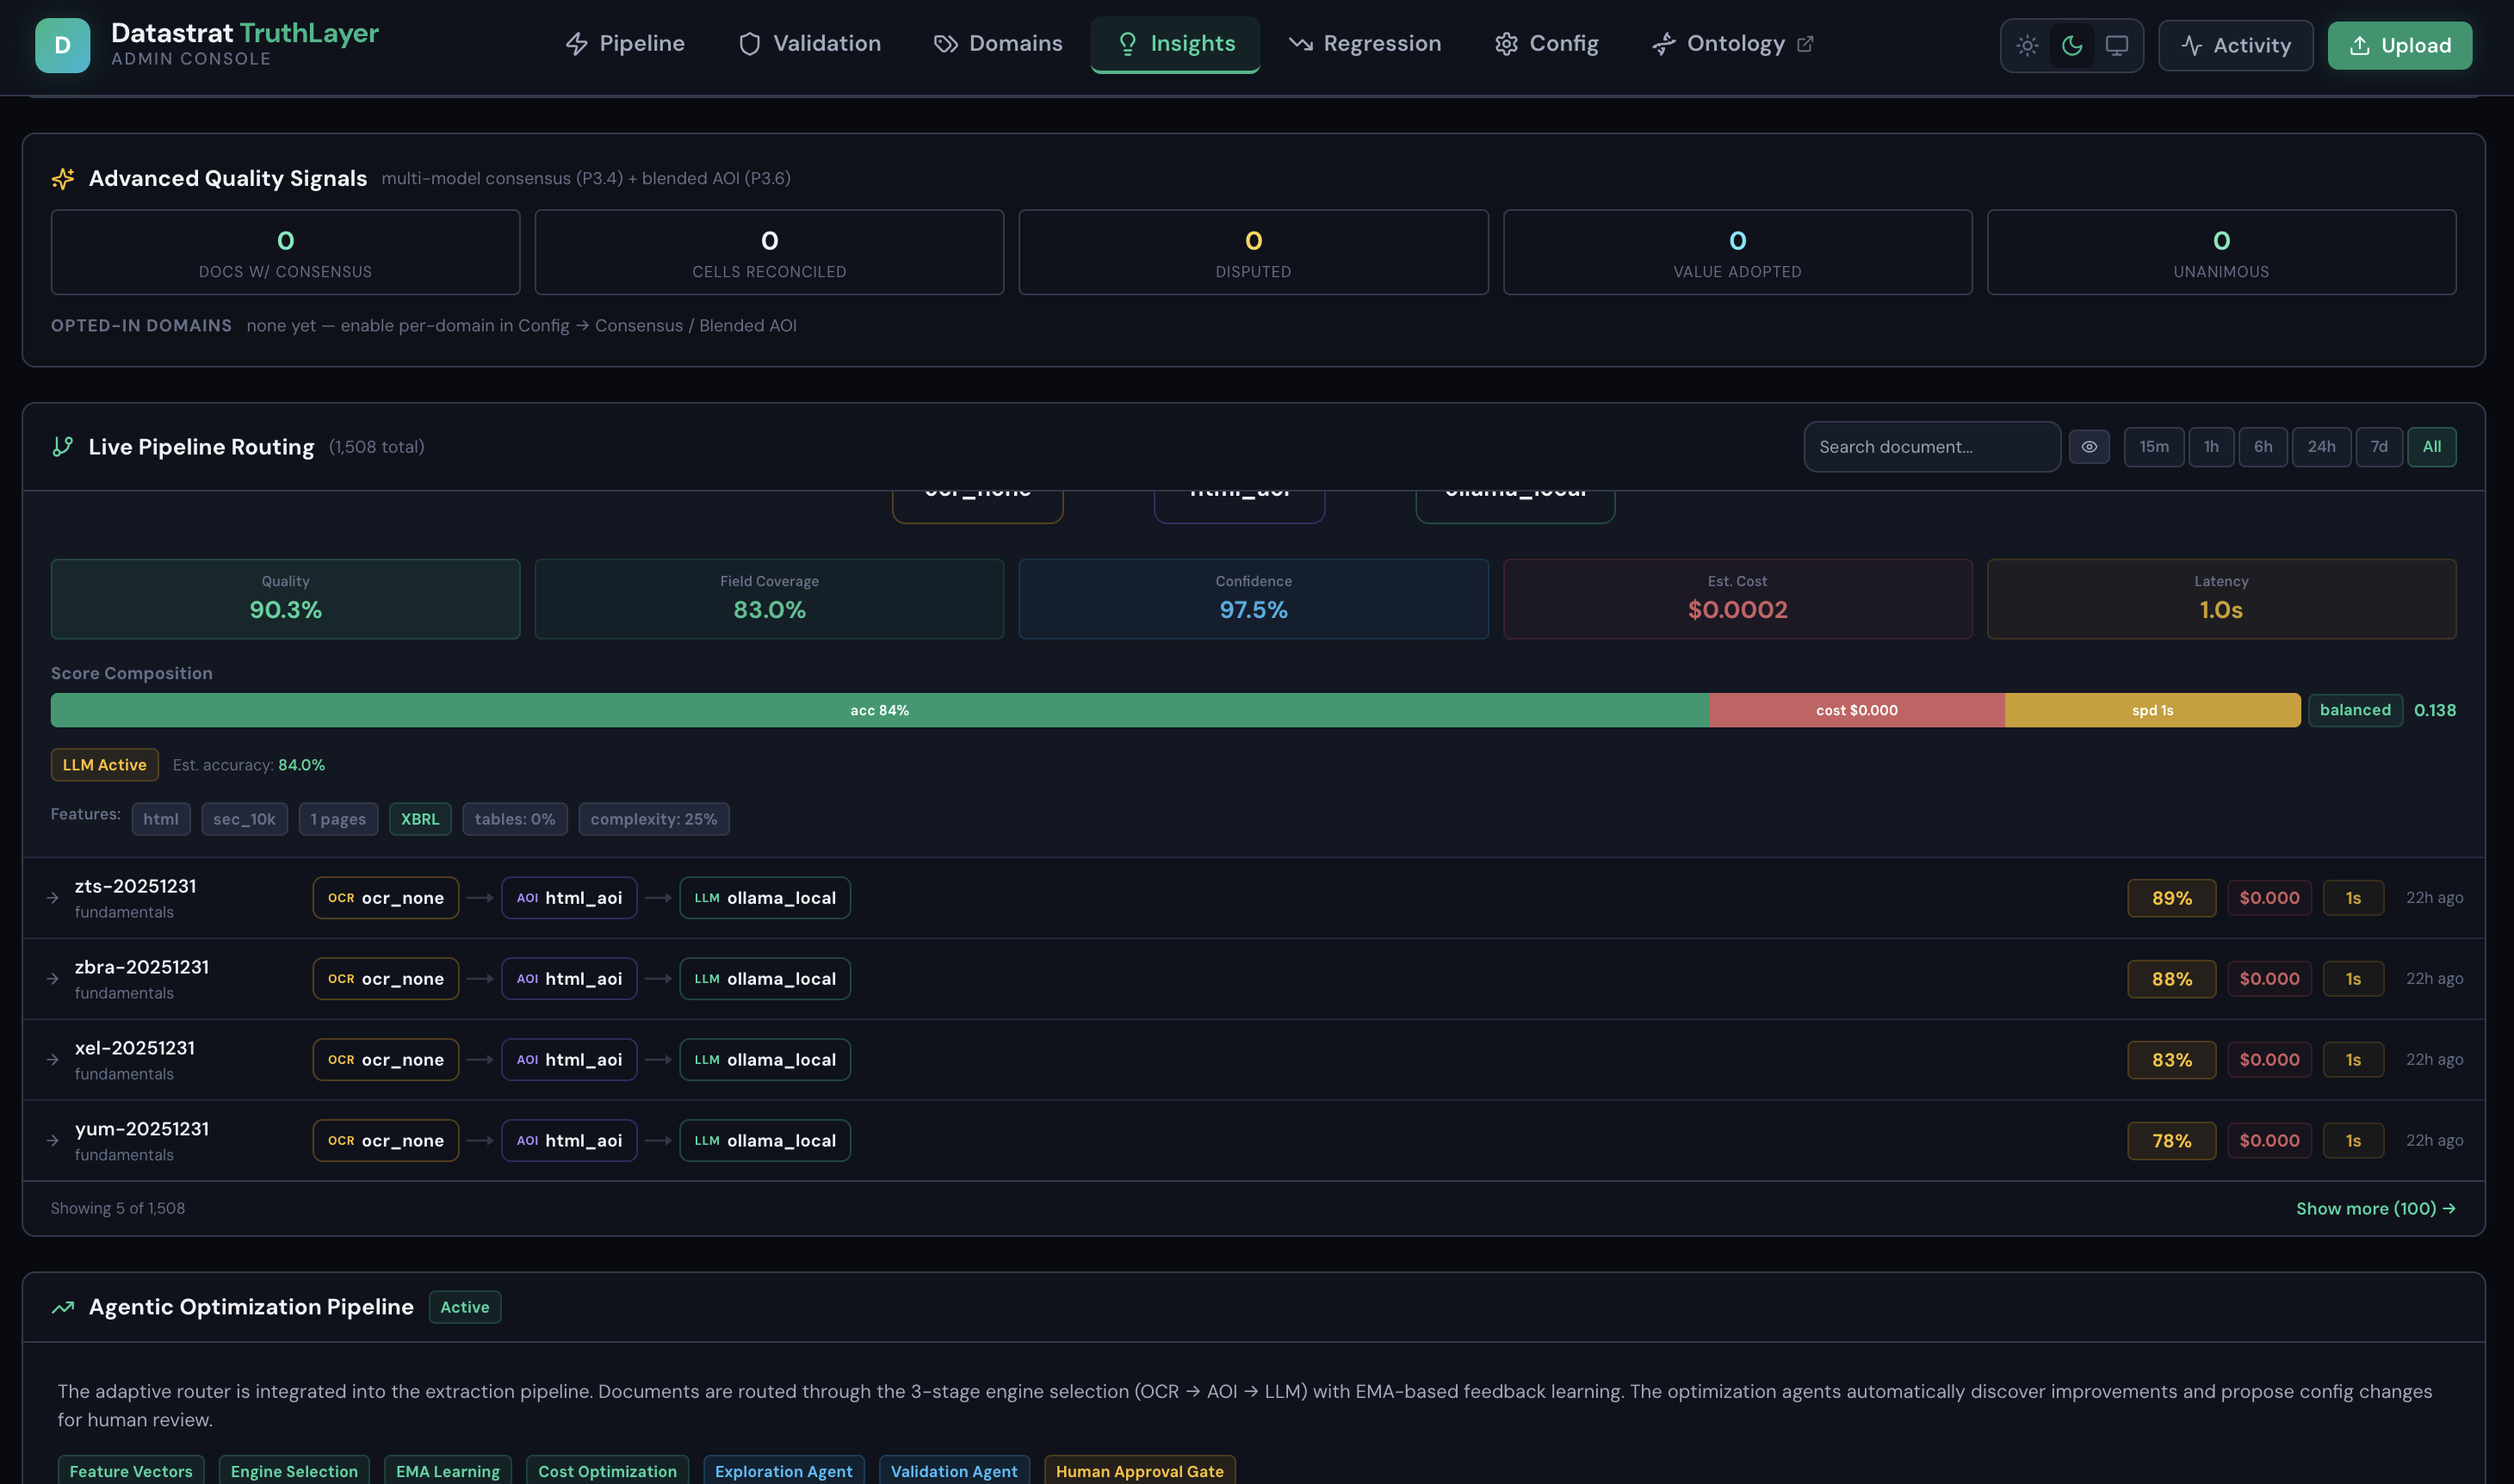2514x1484 pixels.
Task: Open the Validation tab
Action: 809,44
